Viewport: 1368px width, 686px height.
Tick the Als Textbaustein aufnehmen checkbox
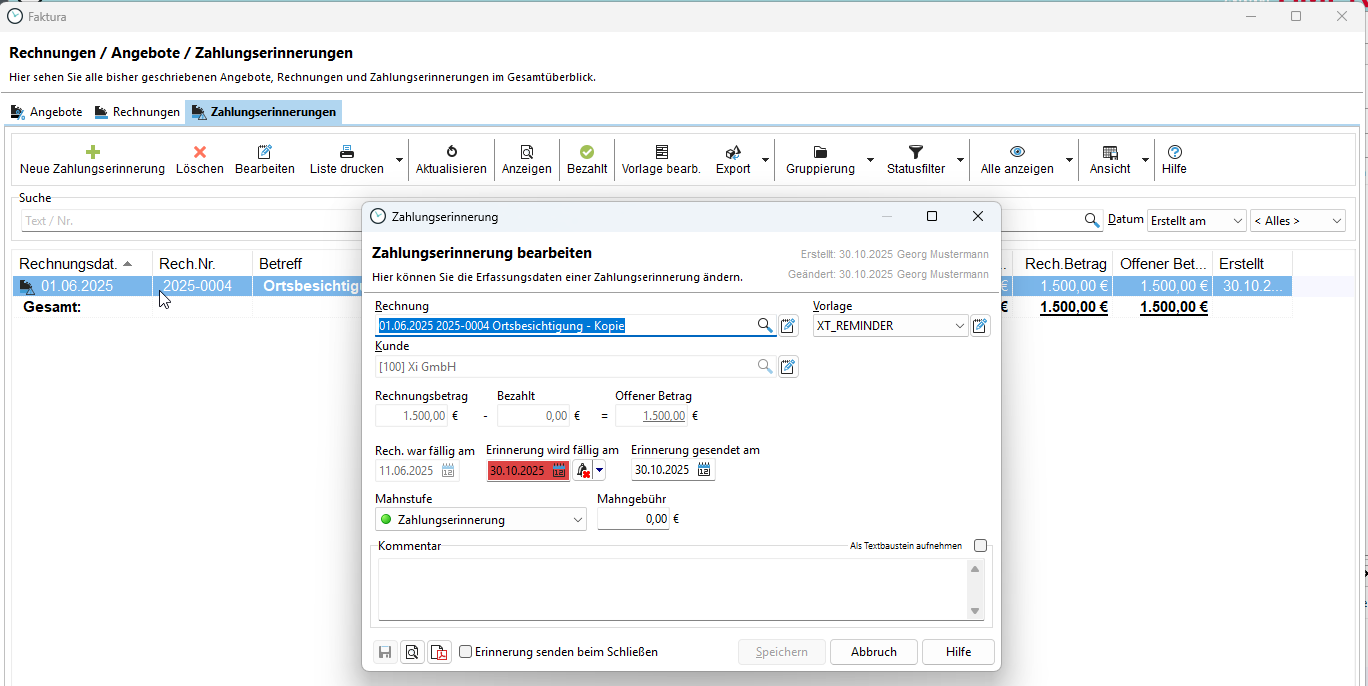(x=980, y=546)
